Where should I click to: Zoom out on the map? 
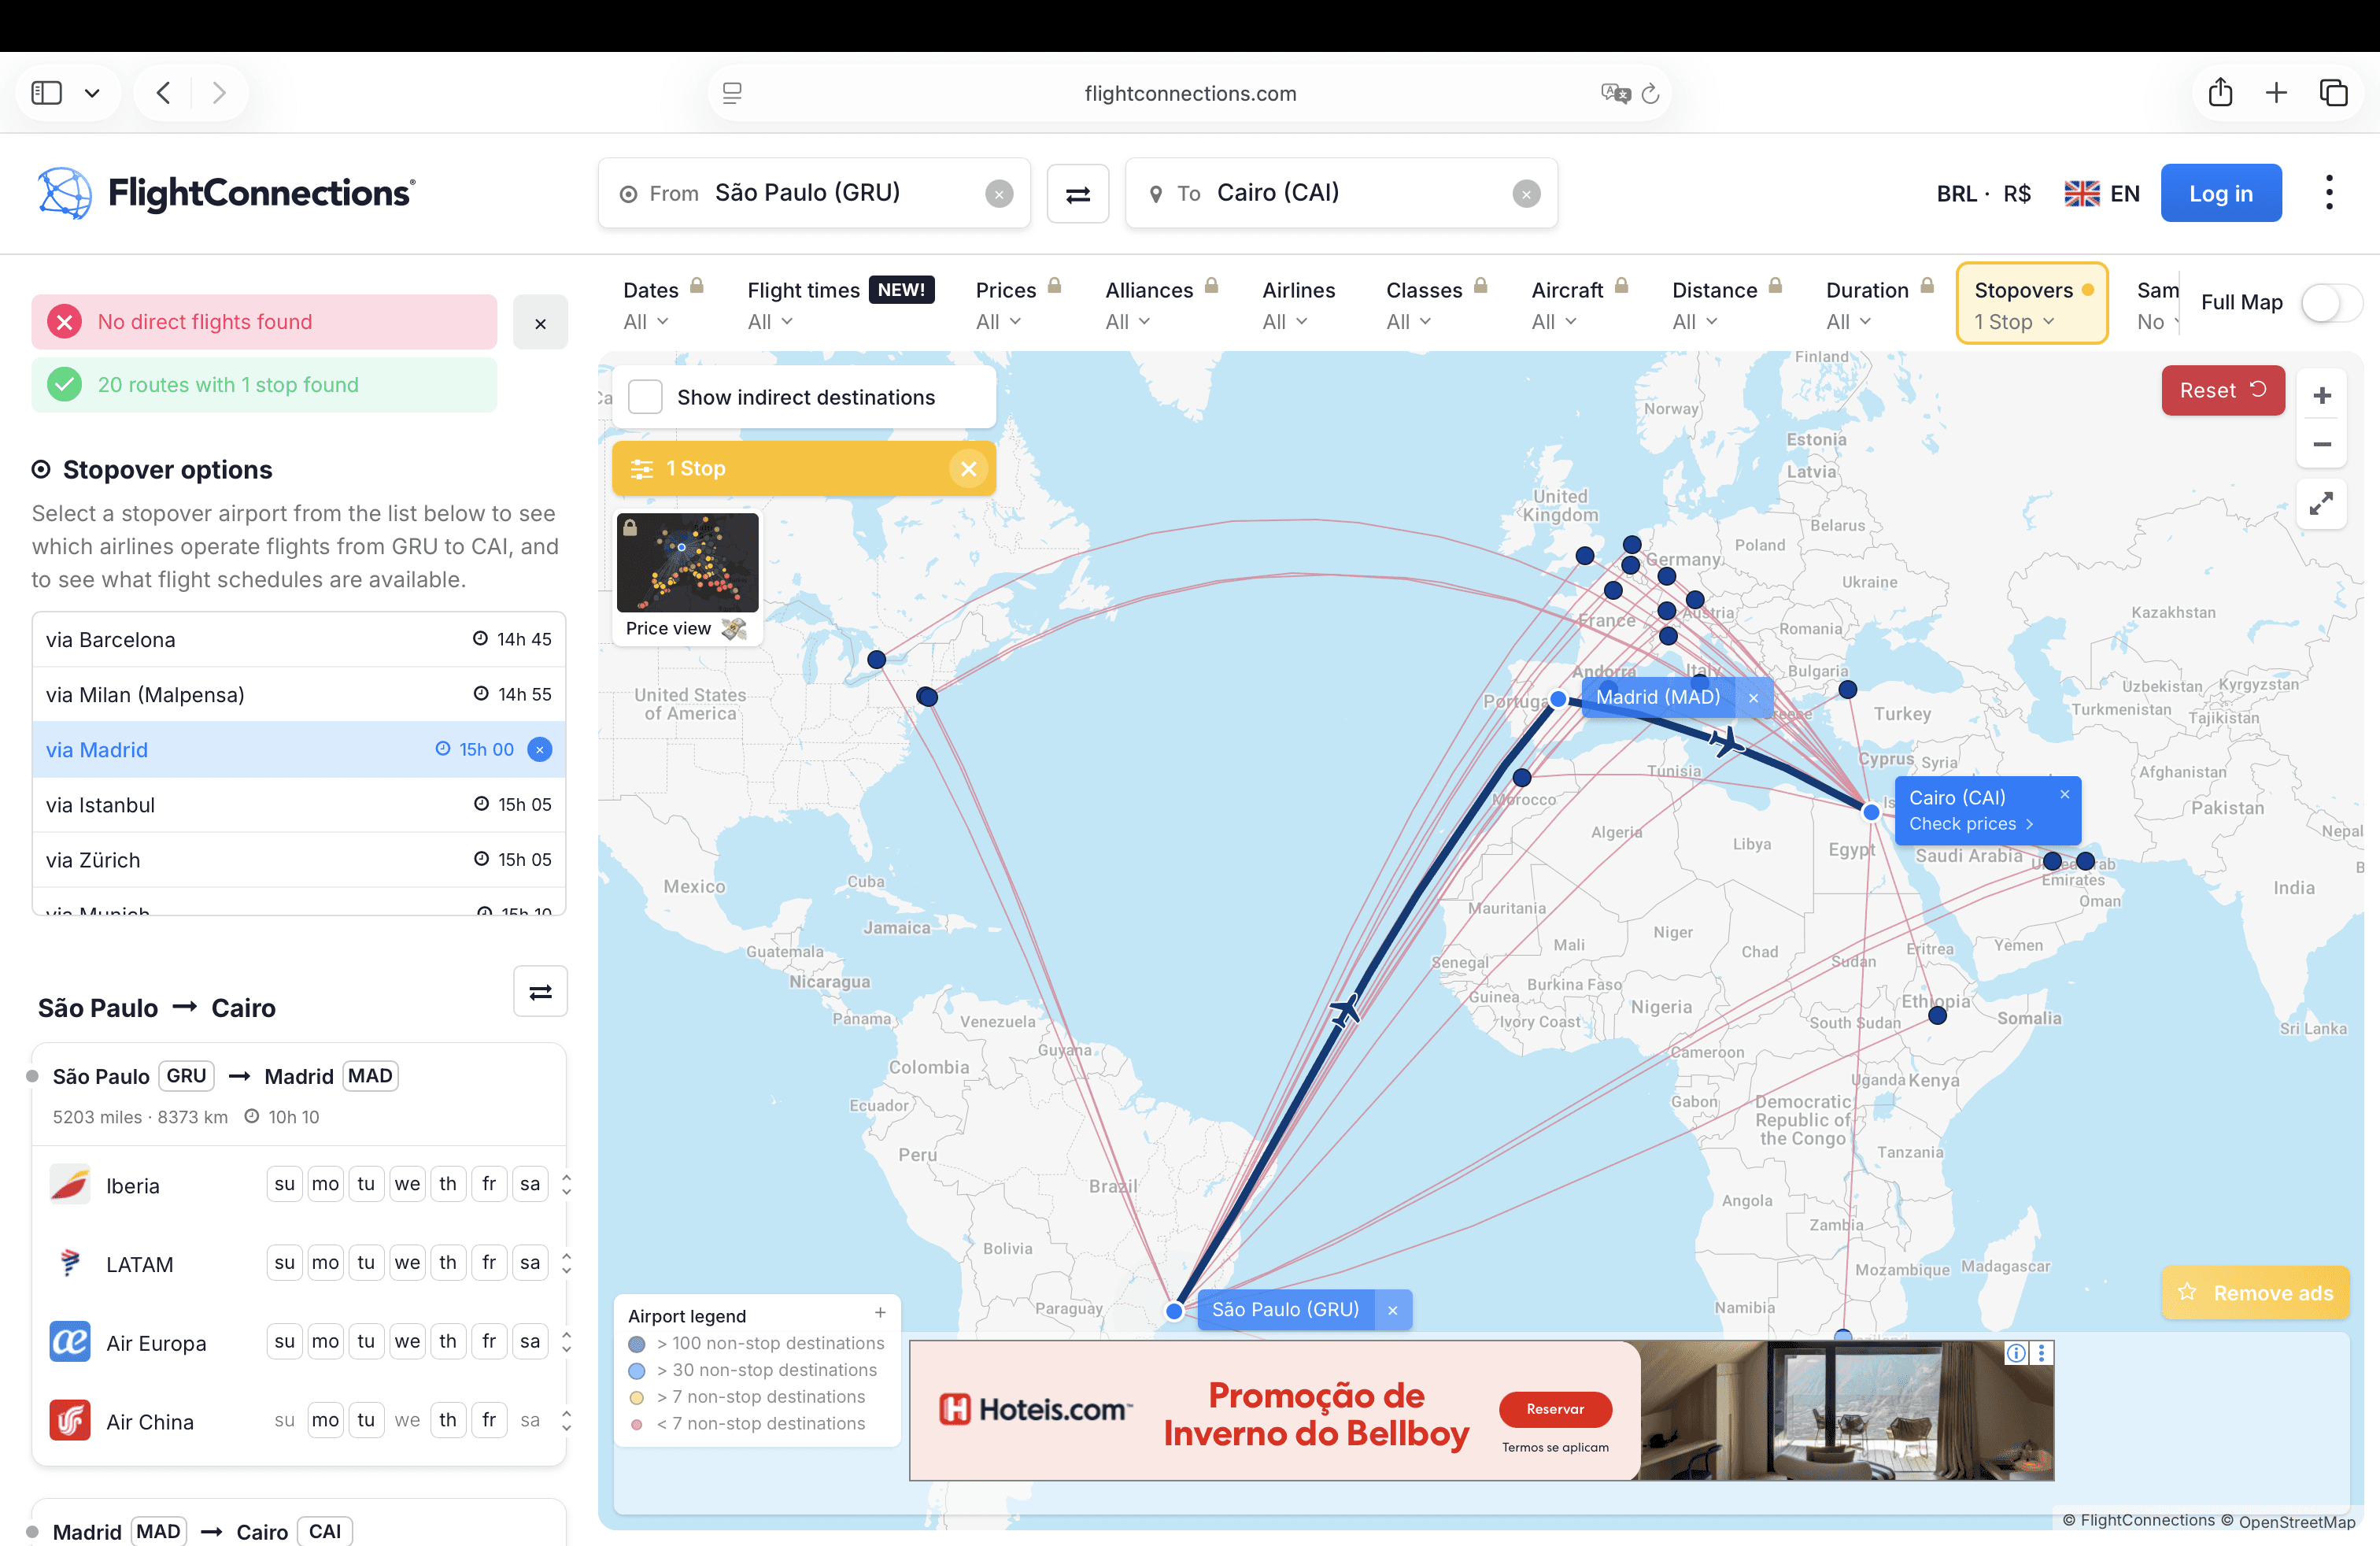point(2321,444)
